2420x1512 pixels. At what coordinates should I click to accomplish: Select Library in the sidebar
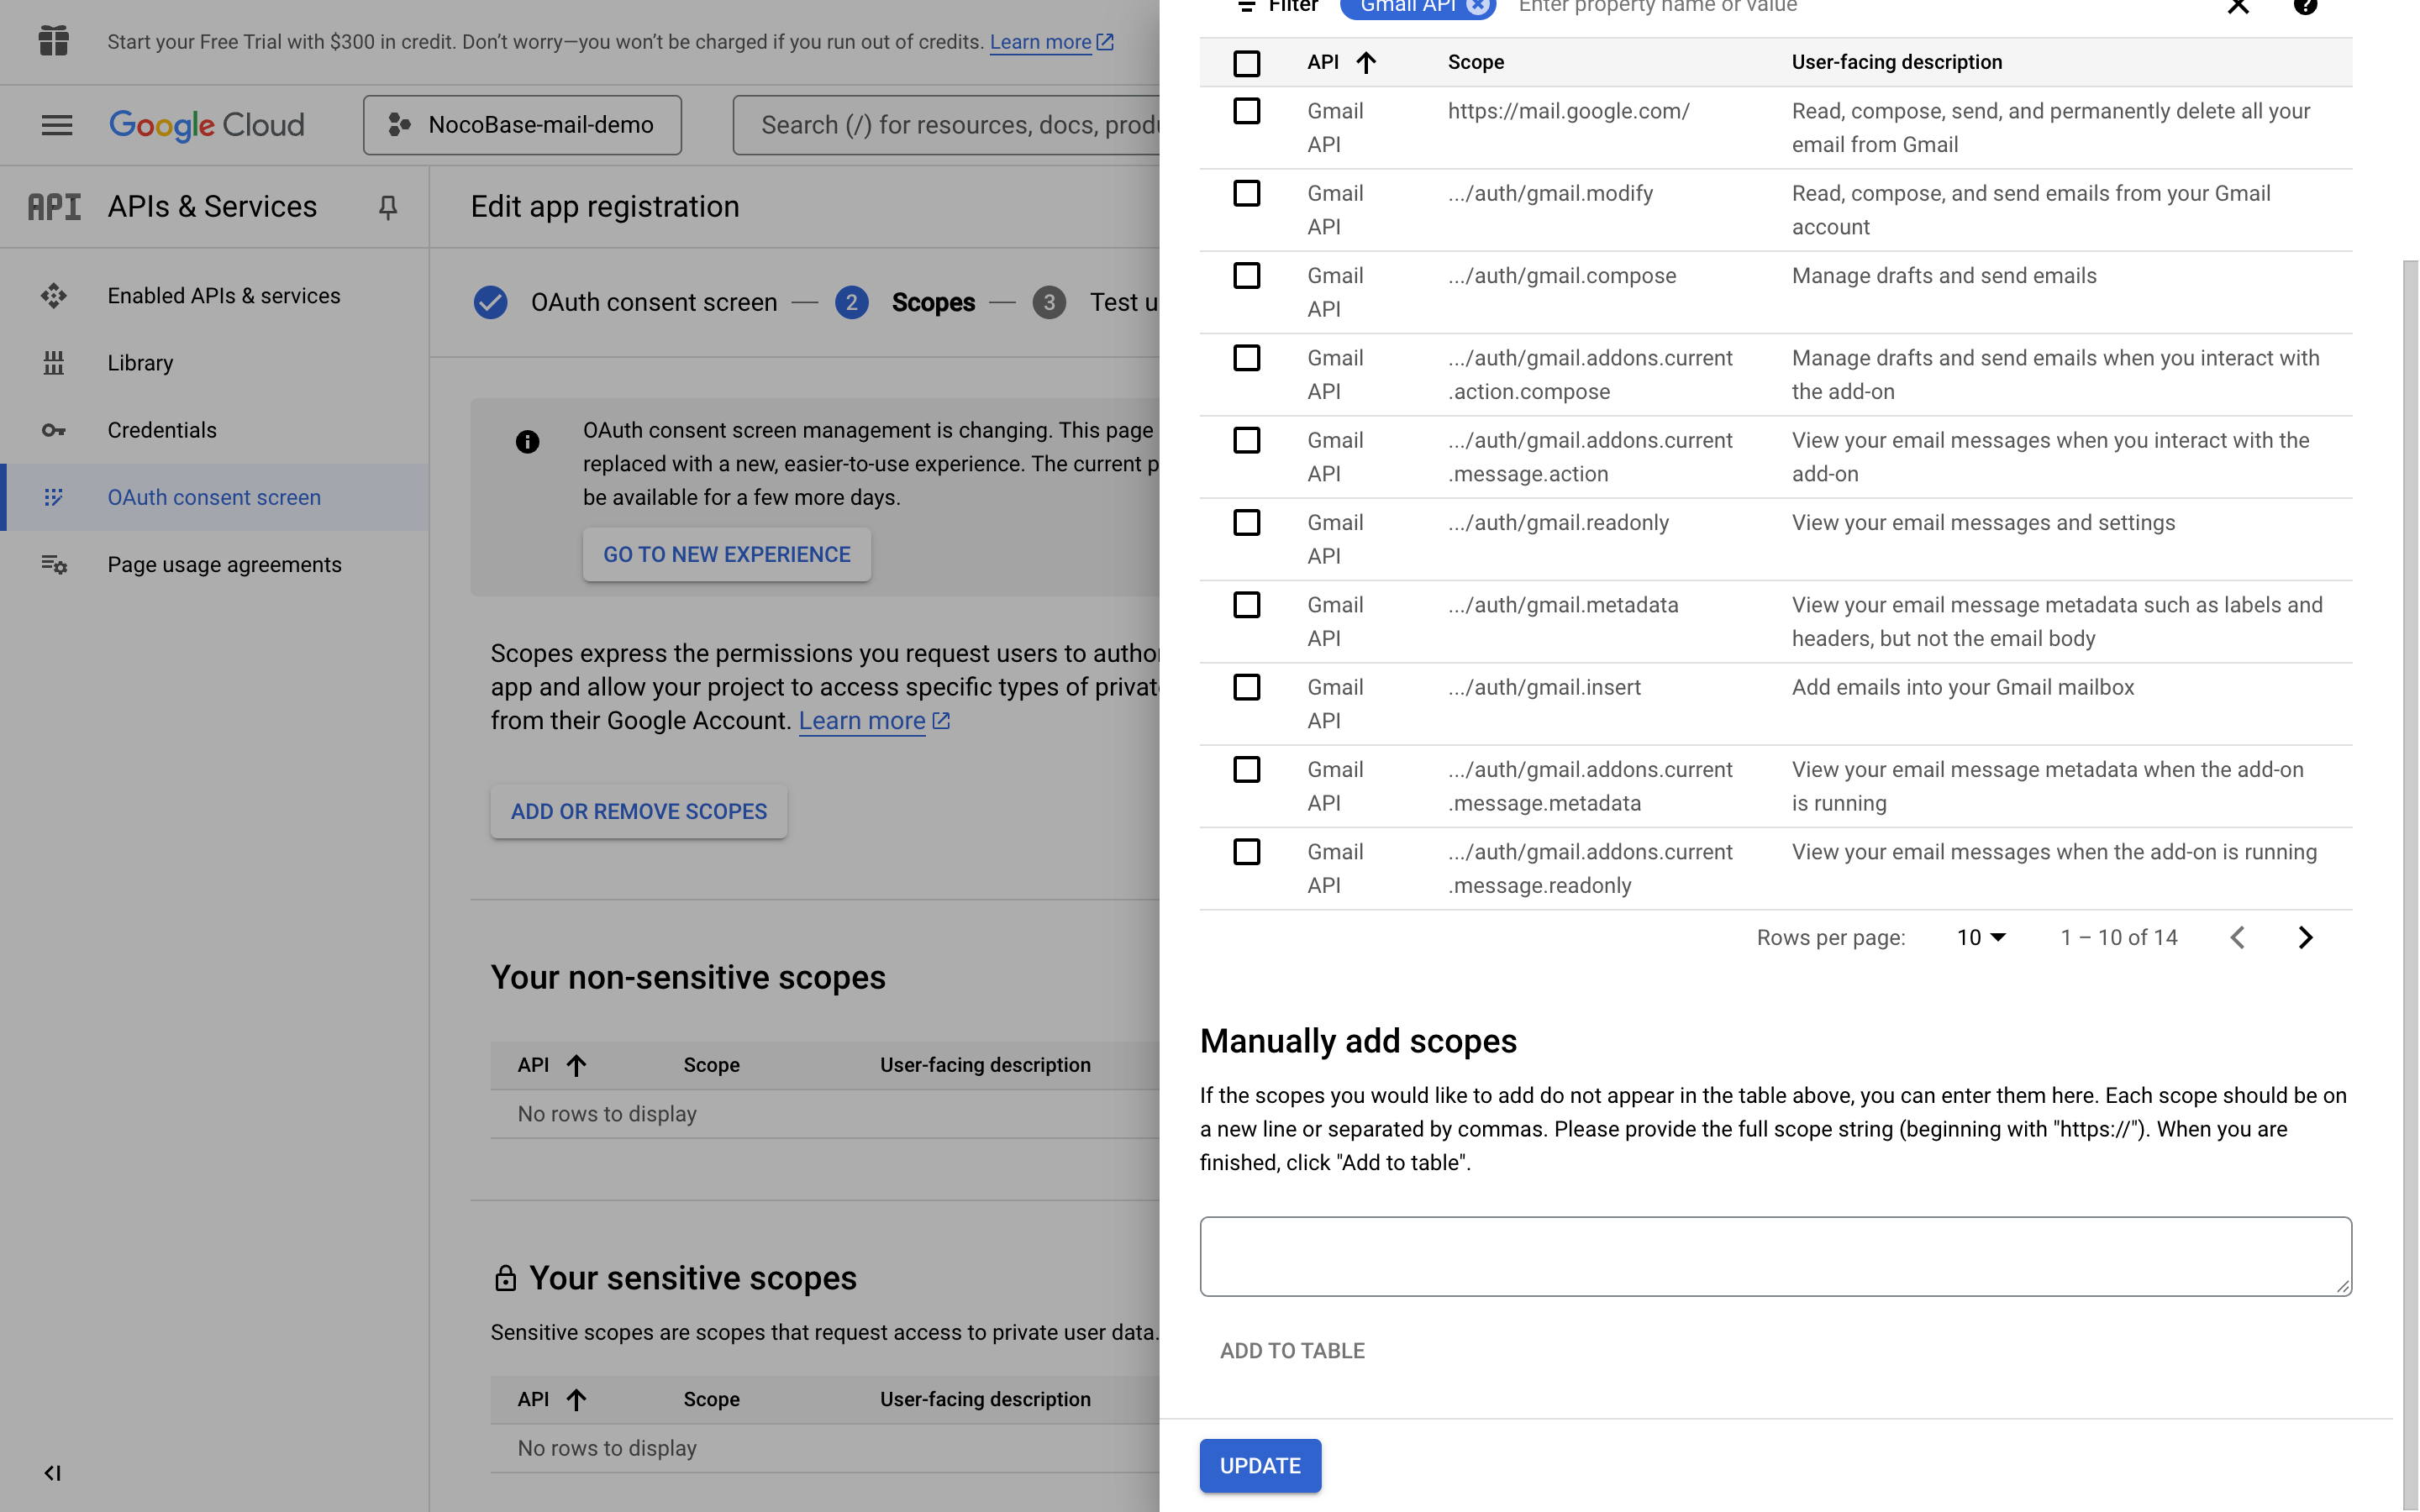click(x=140, y=363)
